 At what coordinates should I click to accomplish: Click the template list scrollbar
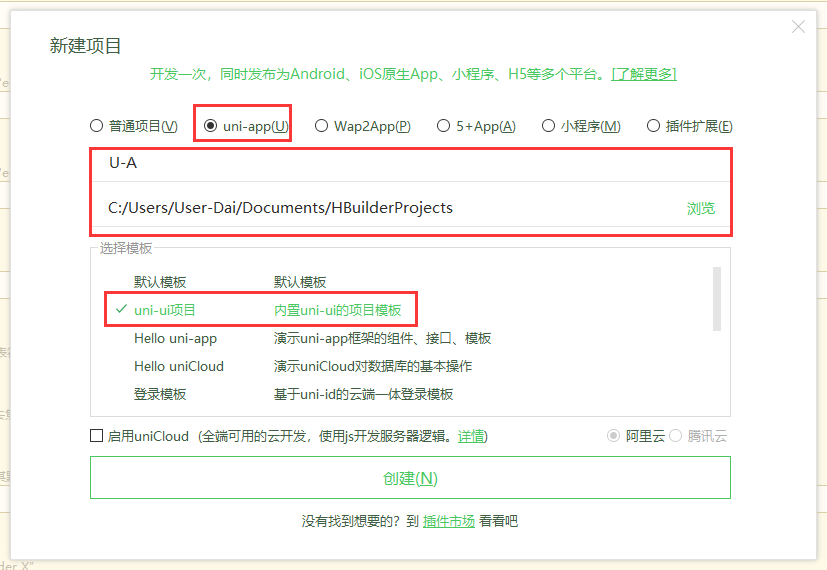click(716, 298)
